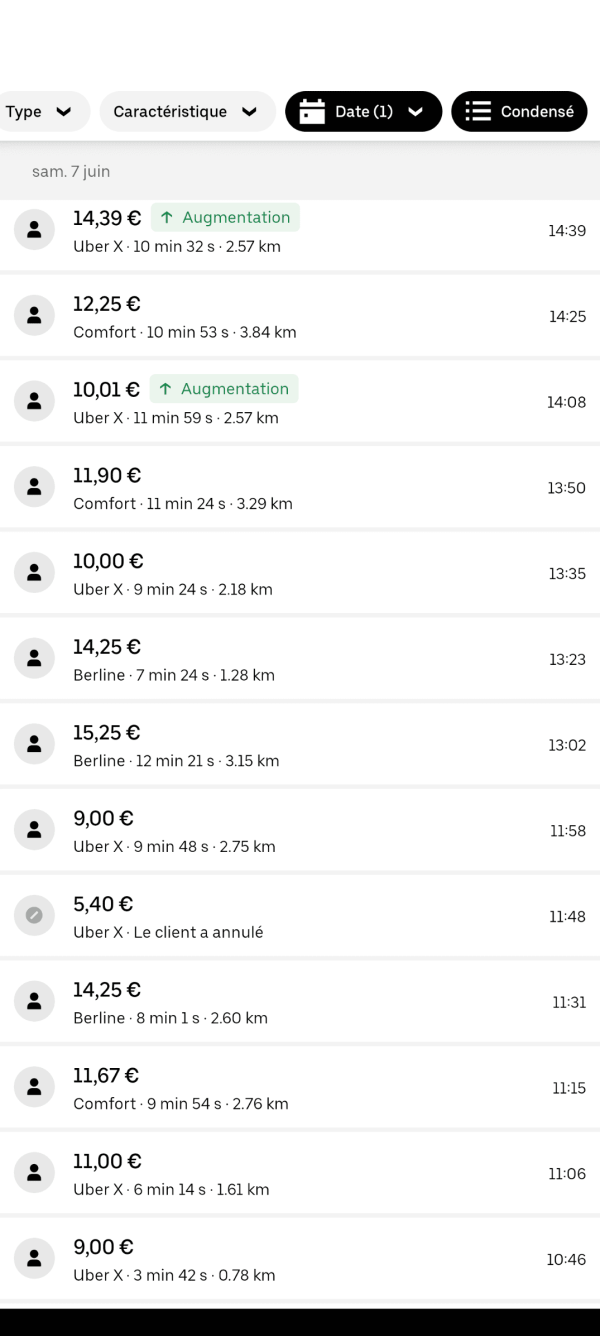This screenshot has height=1336, width=600.
Task: Open the Type filter dropdown
Action: 40,111
